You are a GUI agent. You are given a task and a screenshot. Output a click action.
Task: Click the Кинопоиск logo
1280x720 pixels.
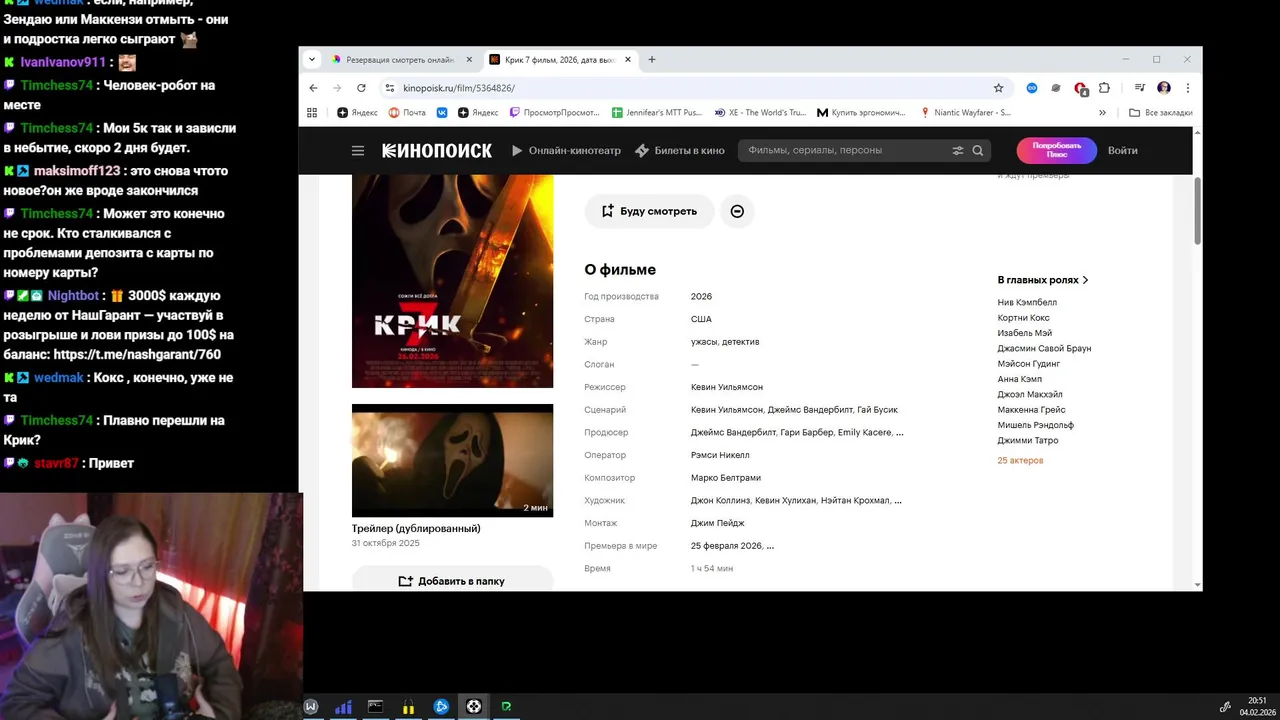pyautogui.click(x=437, y=151)
